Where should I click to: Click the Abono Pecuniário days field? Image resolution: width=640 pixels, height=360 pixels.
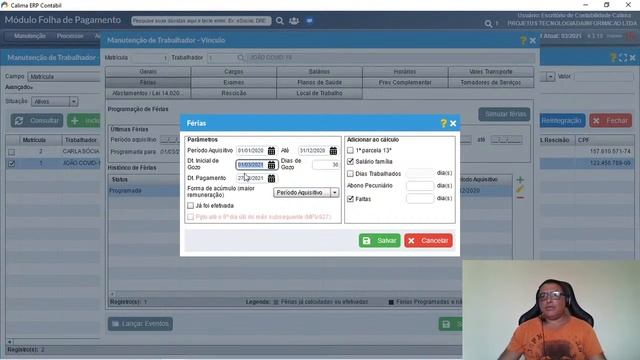tap(420, 186)
